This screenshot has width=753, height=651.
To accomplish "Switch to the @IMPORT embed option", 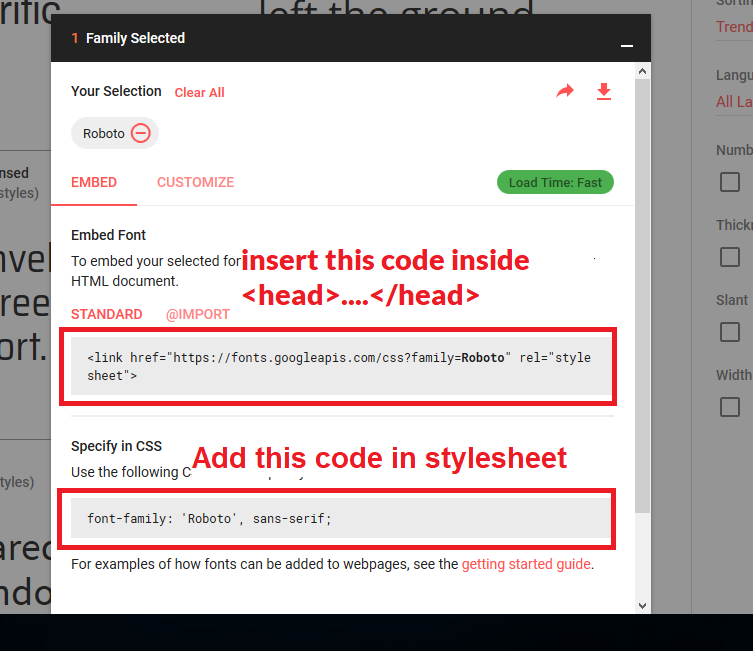I will coord(198,314).
